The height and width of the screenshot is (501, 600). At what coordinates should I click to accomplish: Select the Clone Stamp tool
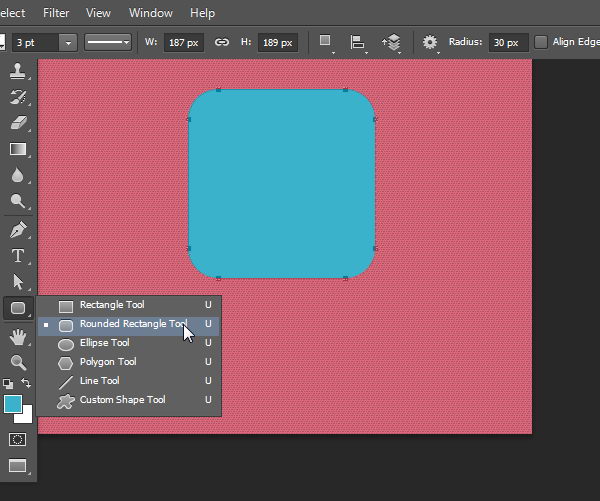(x=18, y=72)
